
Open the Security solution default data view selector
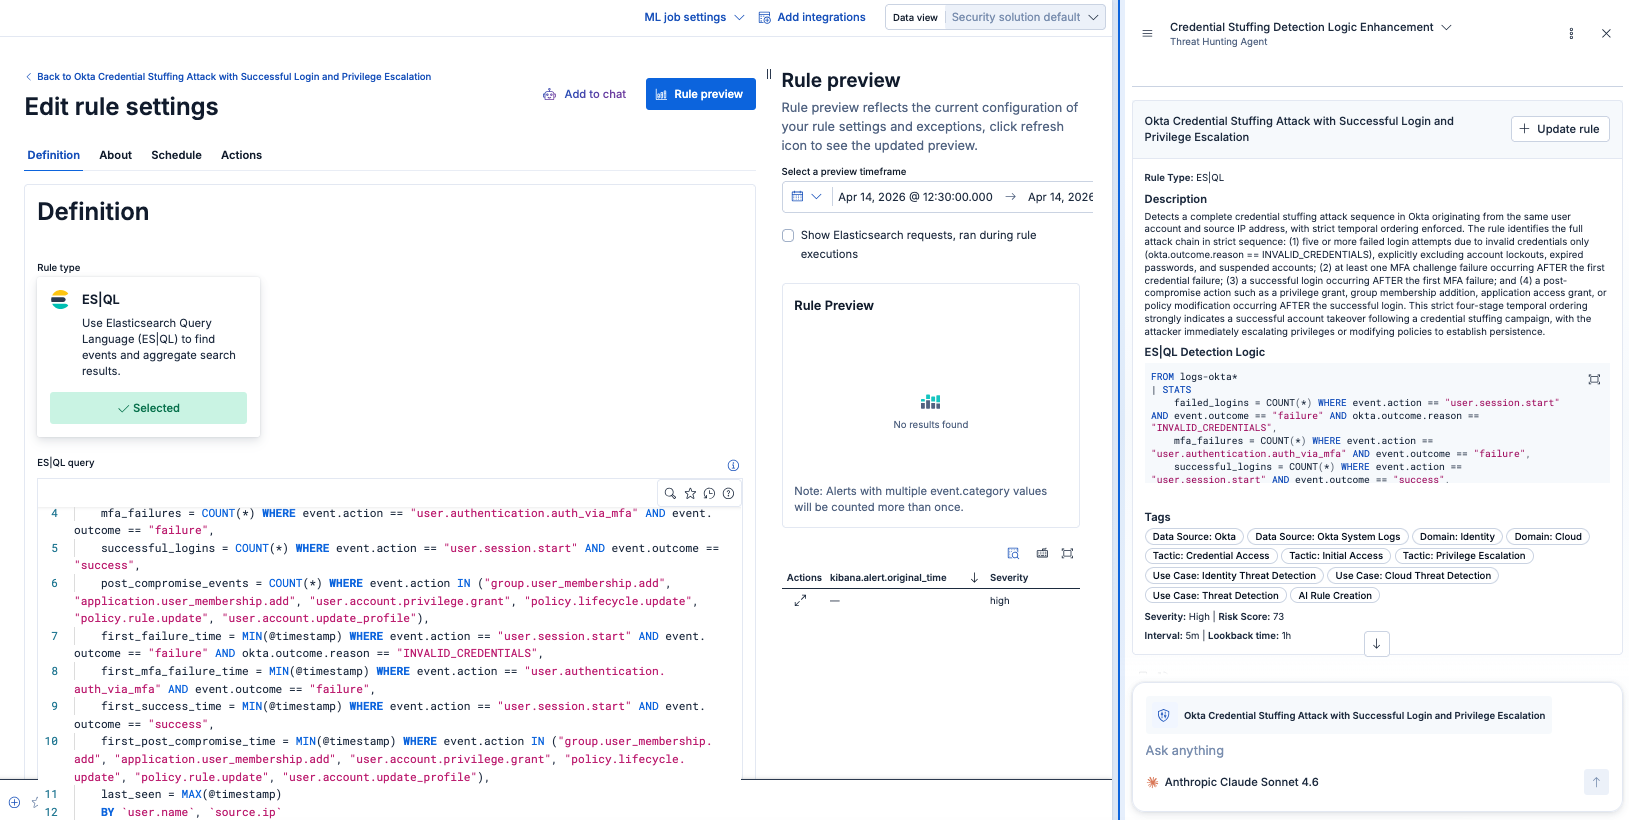(x=1025, y=17)
